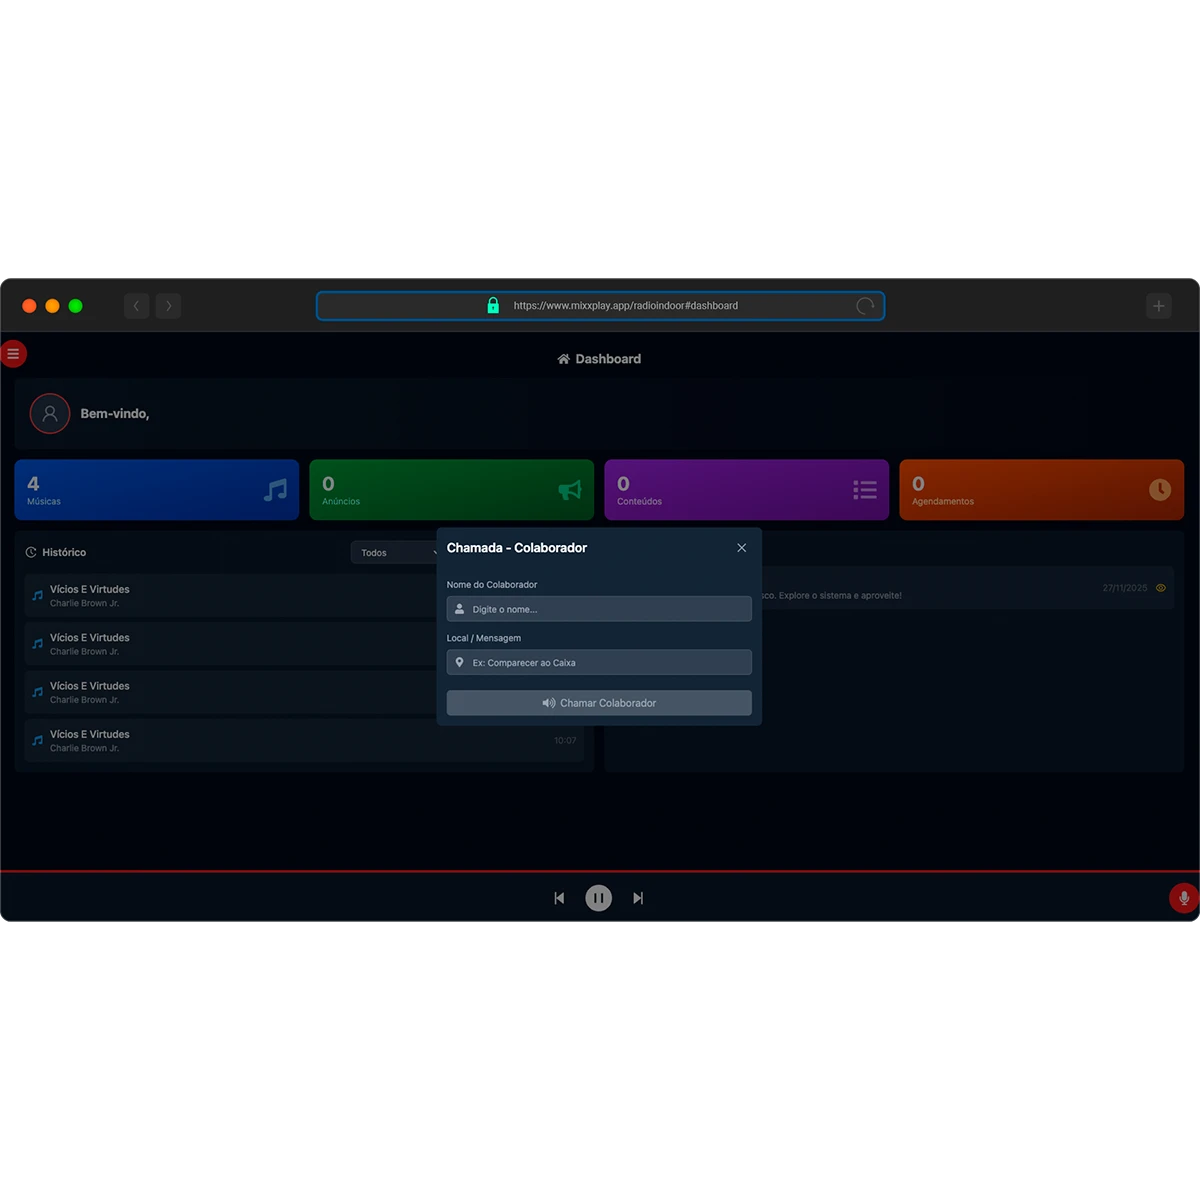Select the Dashboard header item
Screen dimensions: 1200x1200
(598, 359)
